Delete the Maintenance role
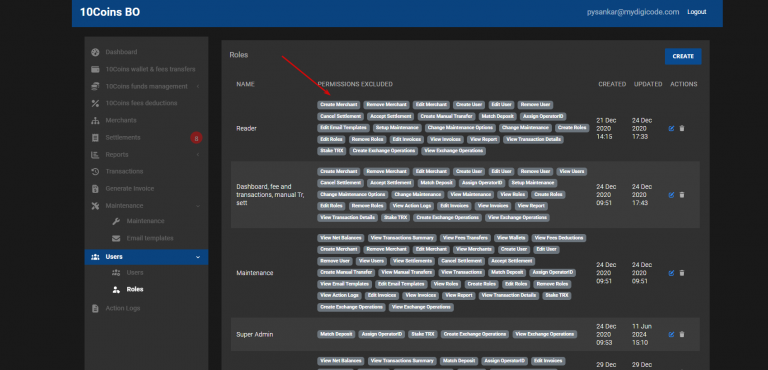This screenshot has width=768, height=370. point(682,273)
